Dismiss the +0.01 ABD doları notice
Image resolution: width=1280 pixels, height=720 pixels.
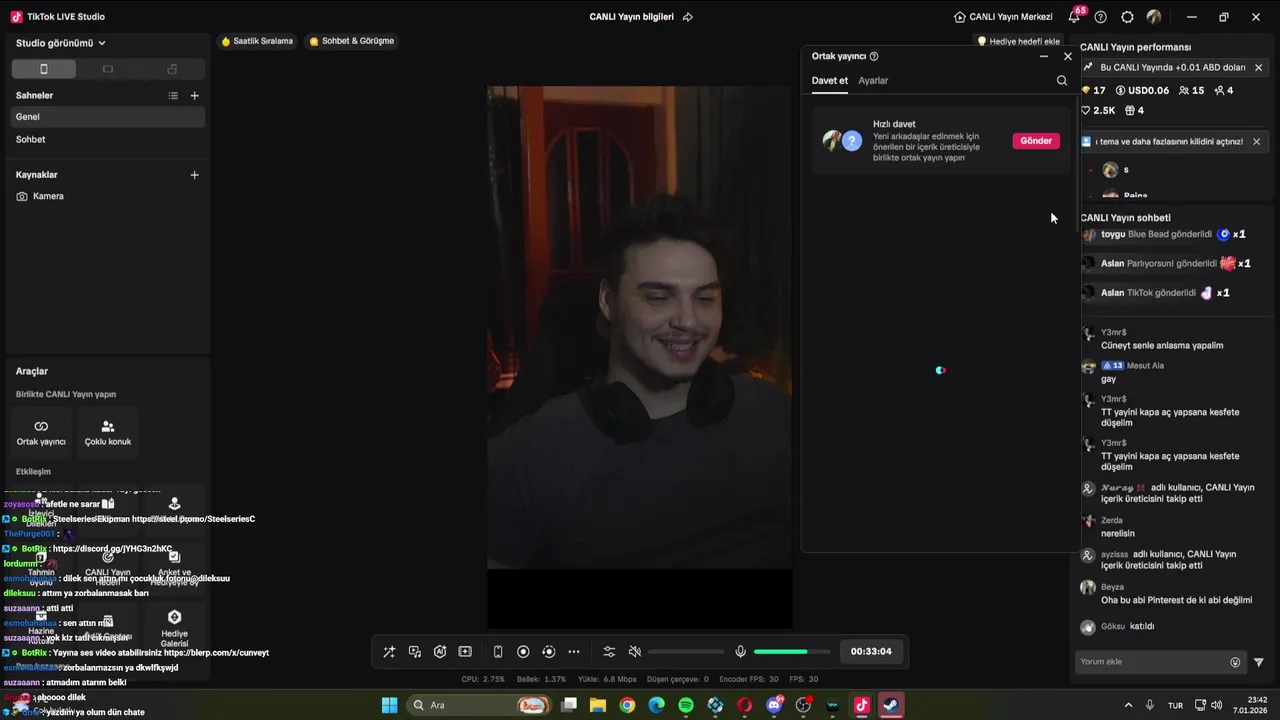pos(1258,68)
